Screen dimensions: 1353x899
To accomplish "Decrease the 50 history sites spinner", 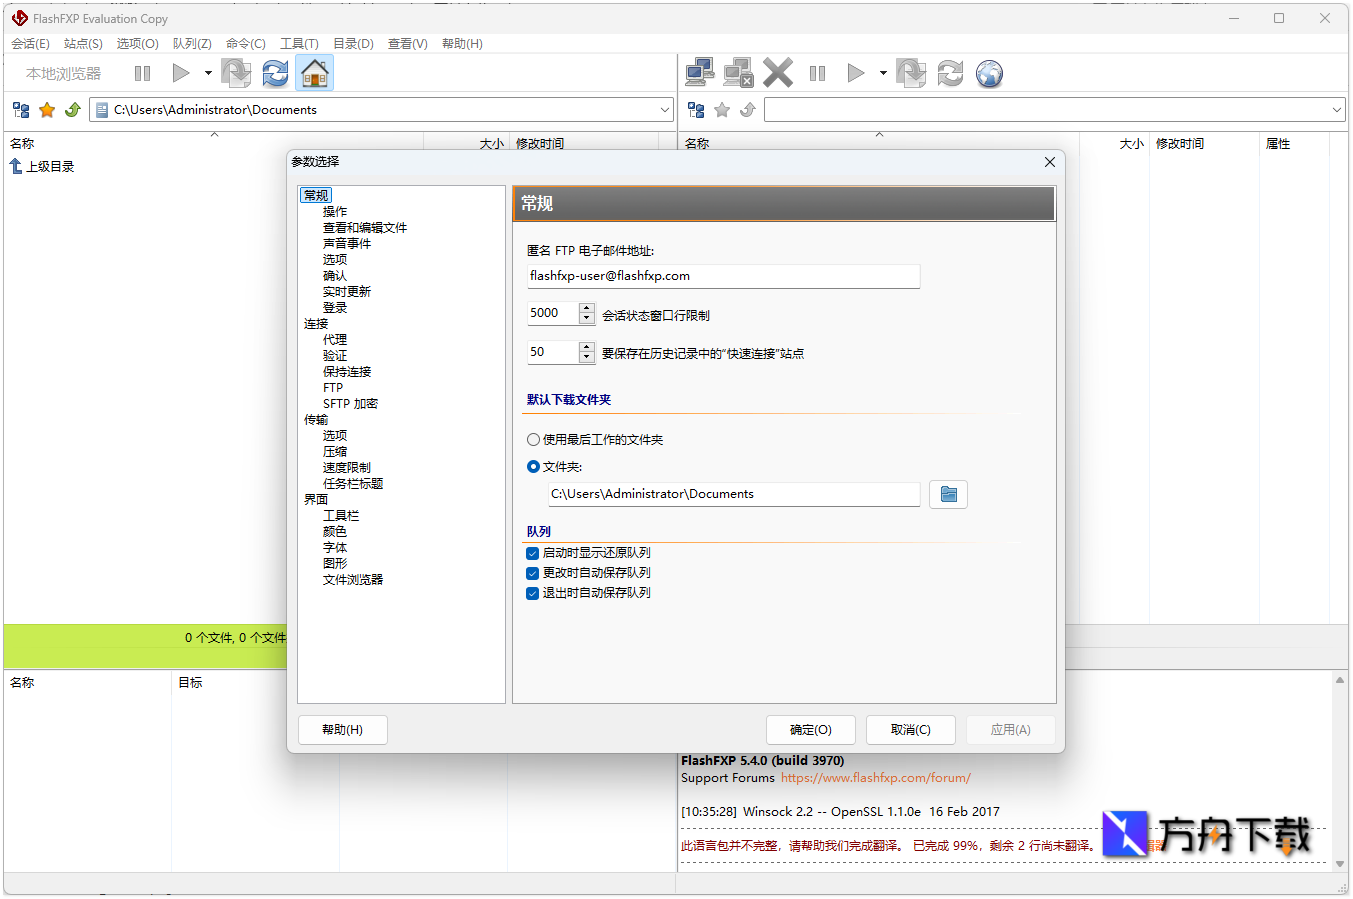I will 587,358.
